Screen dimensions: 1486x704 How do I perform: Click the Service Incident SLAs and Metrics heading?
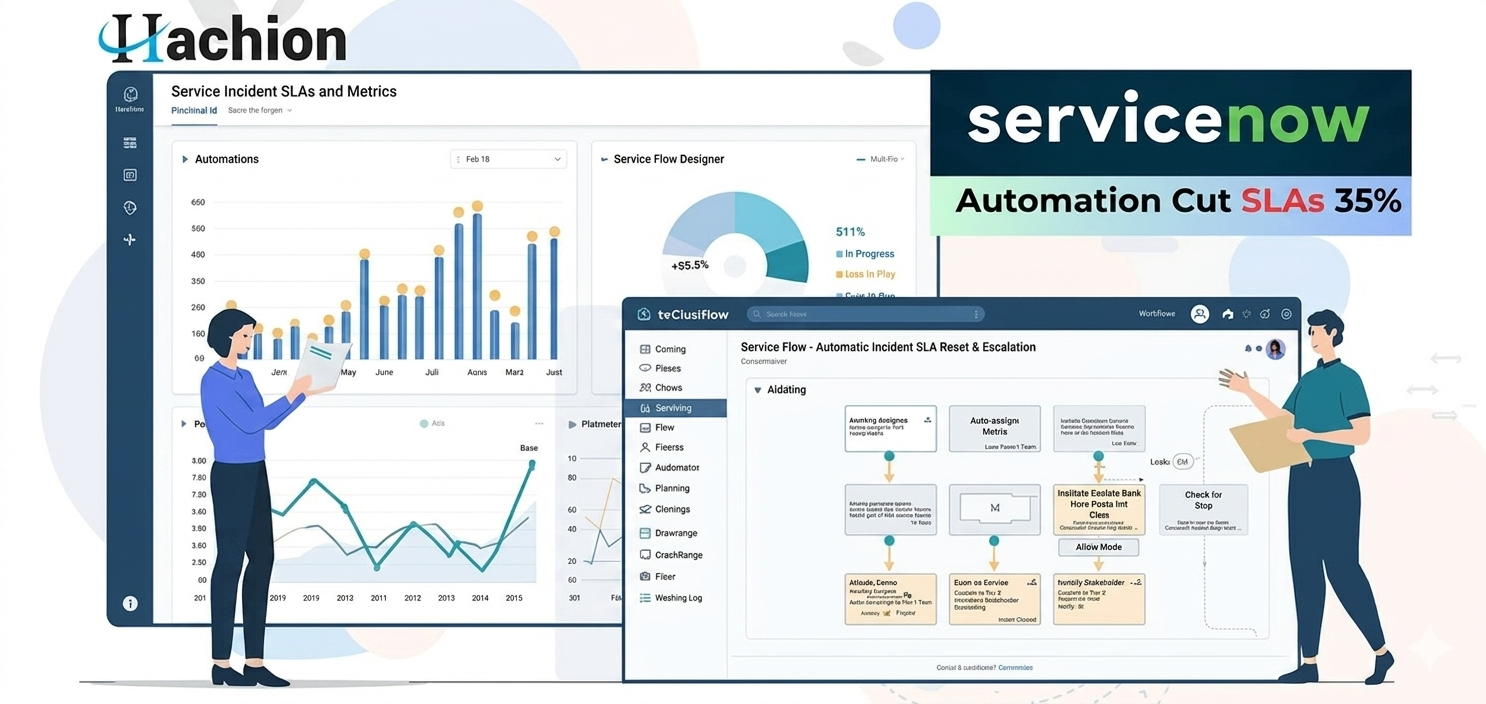[x=284, y=91]
